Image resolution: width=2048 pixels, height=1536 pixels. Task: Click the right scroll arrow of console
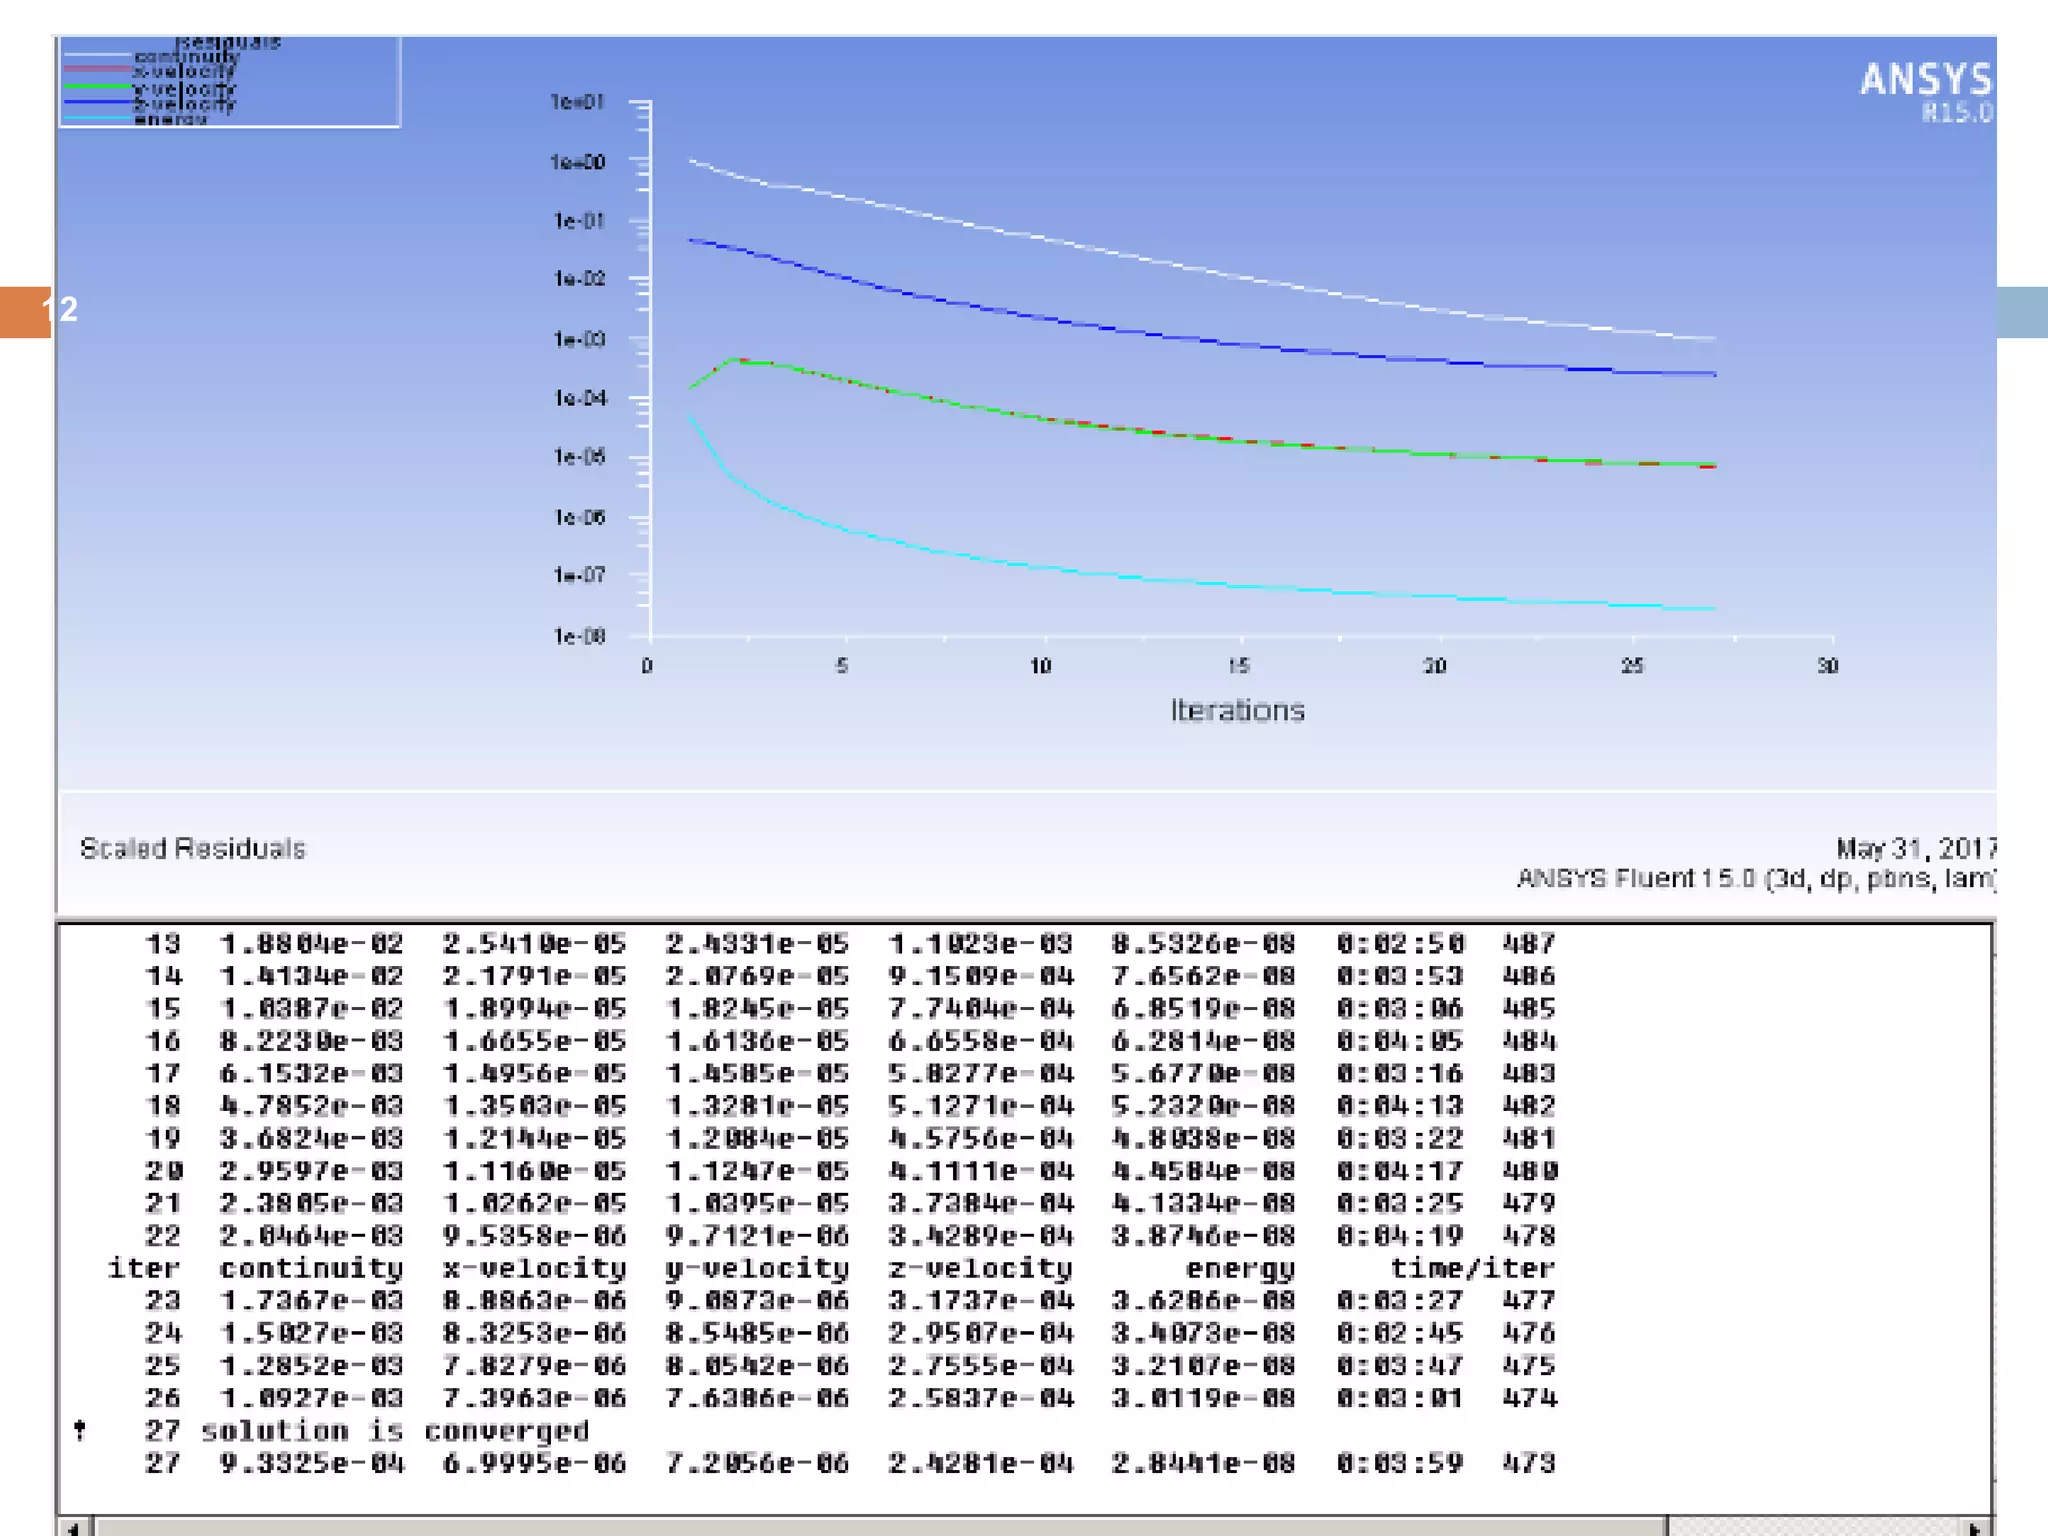coord(1974,1527)
